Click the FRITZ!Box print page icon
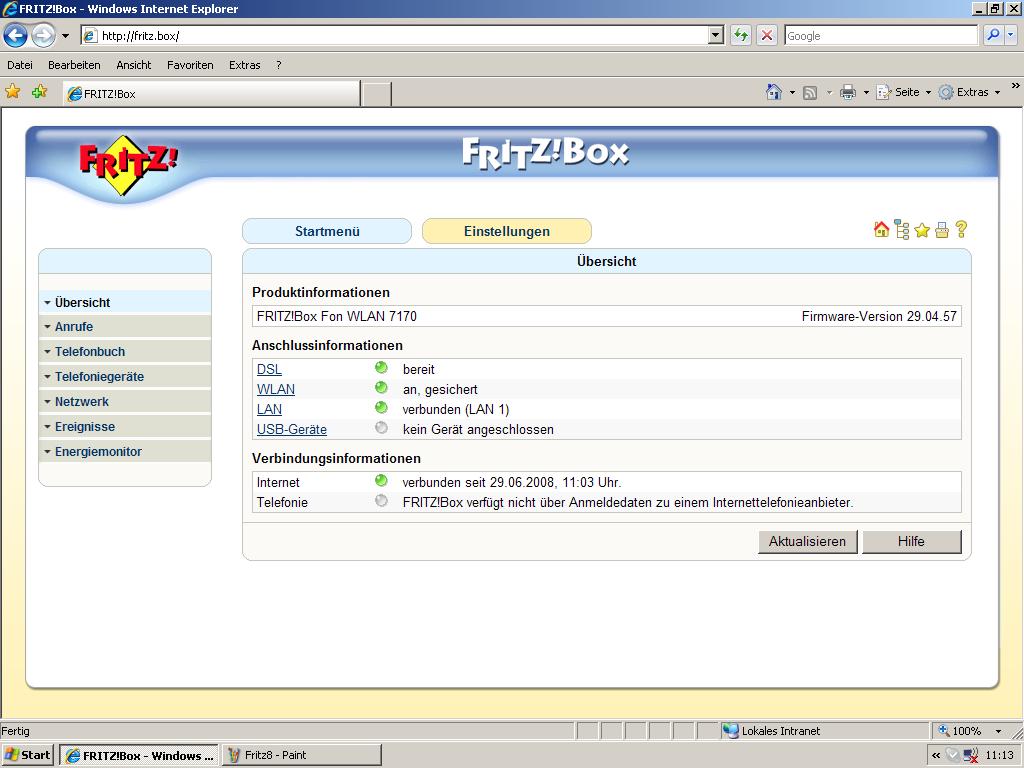This screenshot has width=1024, height=768. (x=942, y=230)
